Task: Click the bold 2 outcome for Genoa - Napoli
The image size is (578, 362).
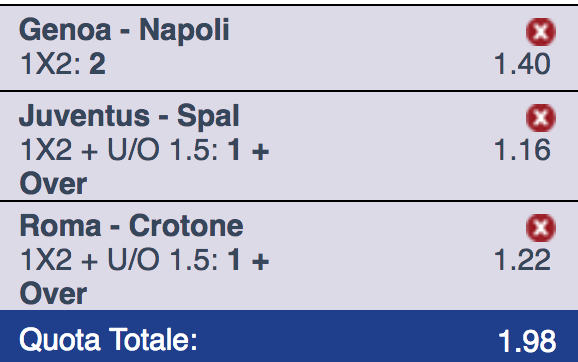Action: pos(97,64)
